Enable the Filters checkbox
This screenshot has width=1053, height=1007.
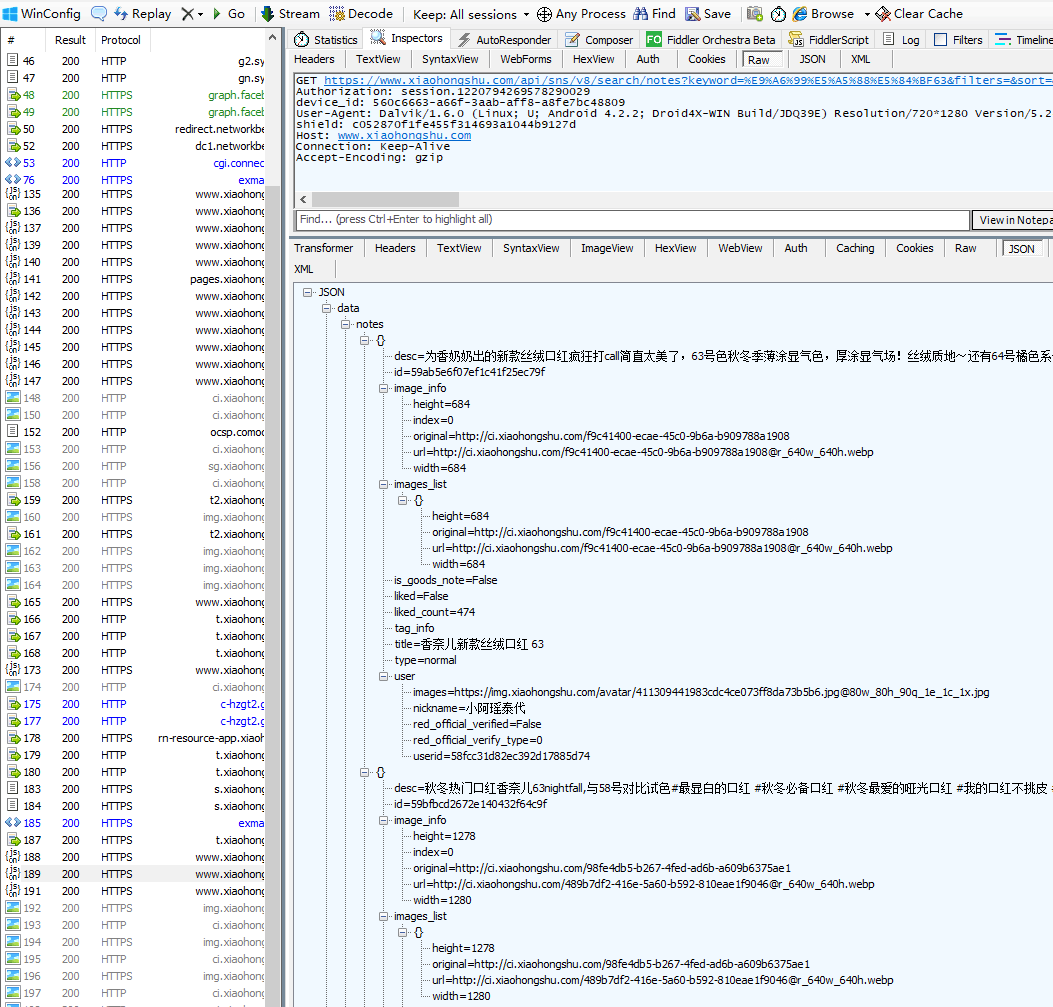(941, 40)
